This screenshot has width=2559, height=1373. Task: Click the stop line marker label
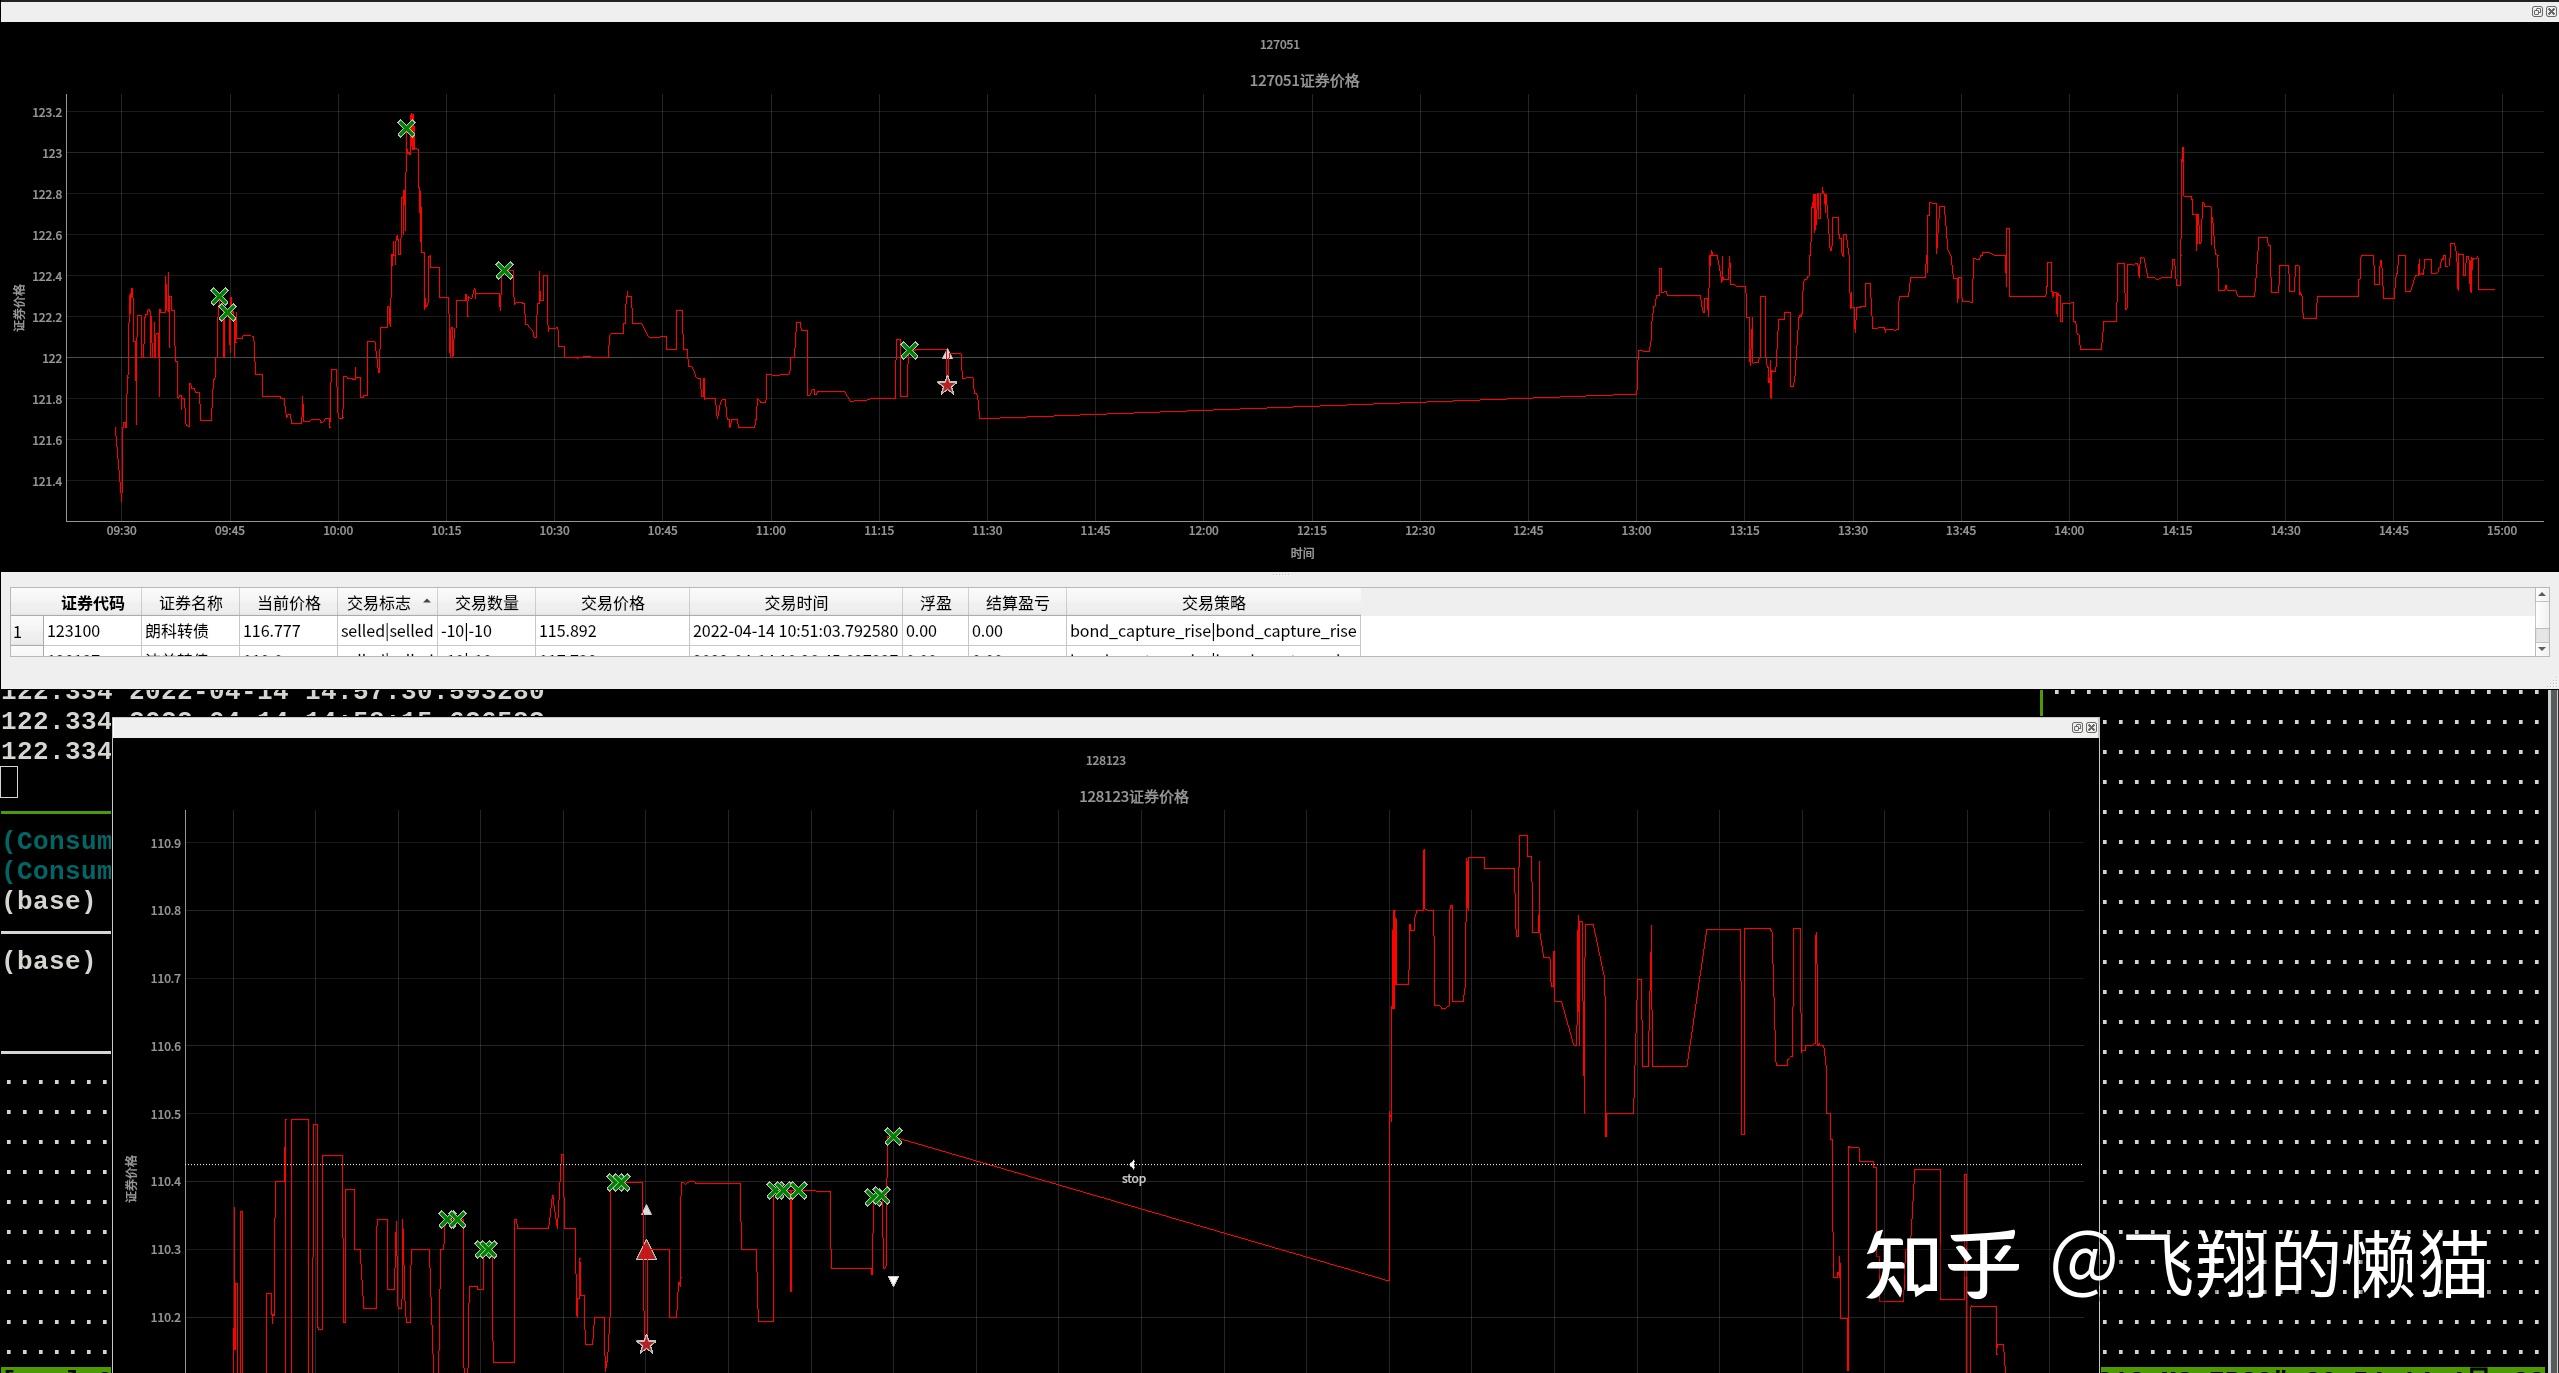click(1133, 1178)
